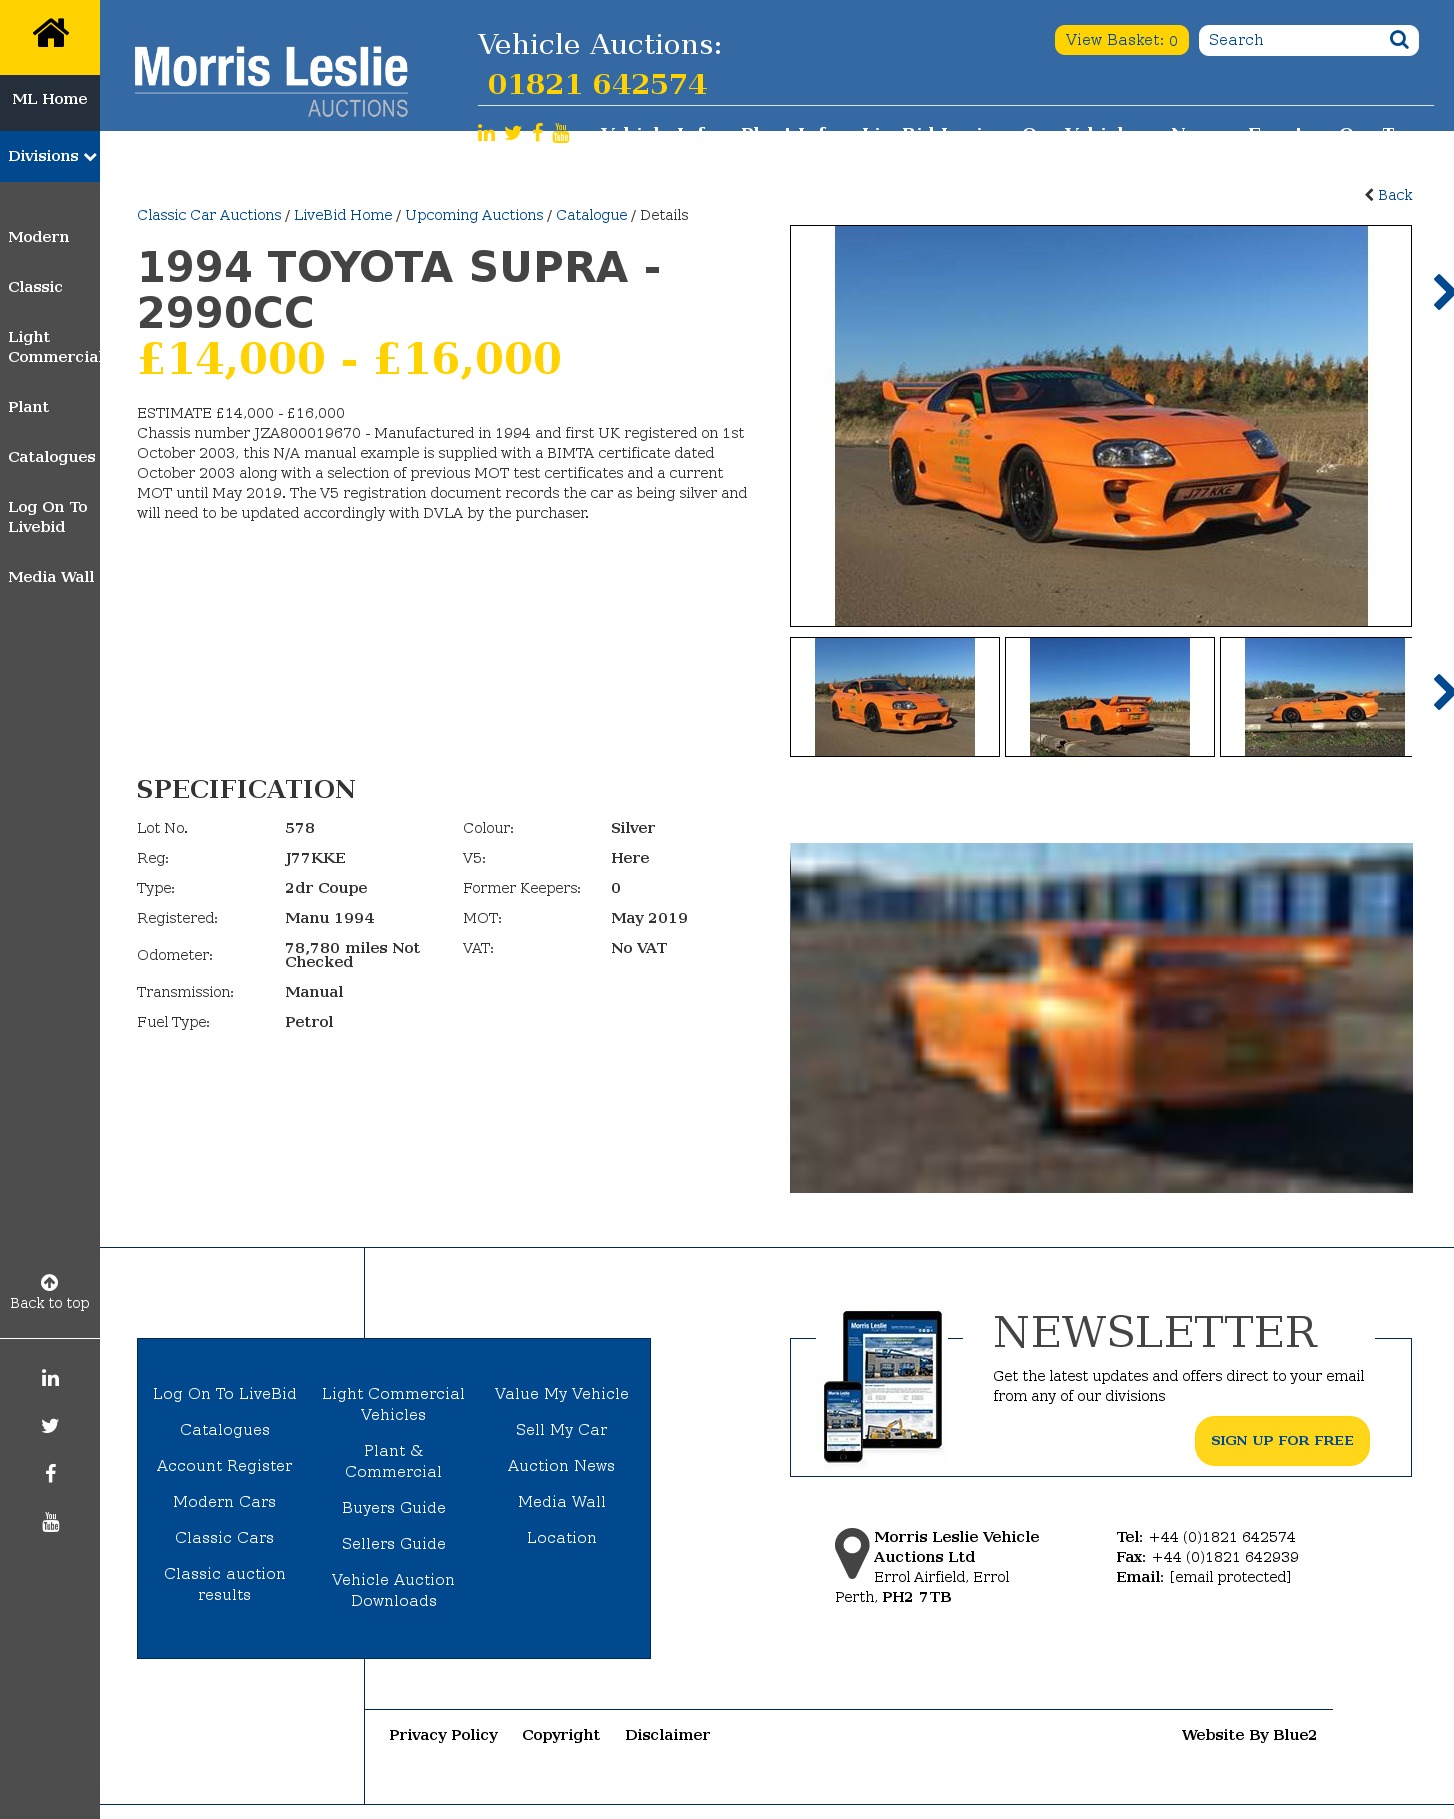Select Plant in sidebar menu
Image resolution: width=1454 pixels, height=1819 pixels.
pyautogui.click(x=28, y=407)
